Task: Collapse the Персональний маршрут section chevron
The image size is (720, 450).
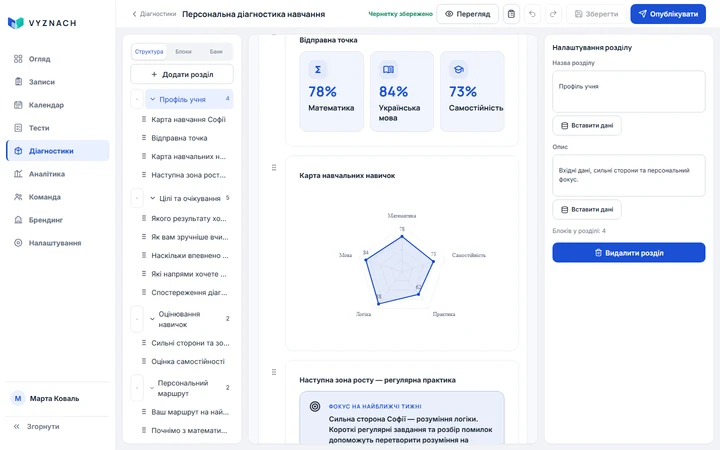Action: [152, 388]
